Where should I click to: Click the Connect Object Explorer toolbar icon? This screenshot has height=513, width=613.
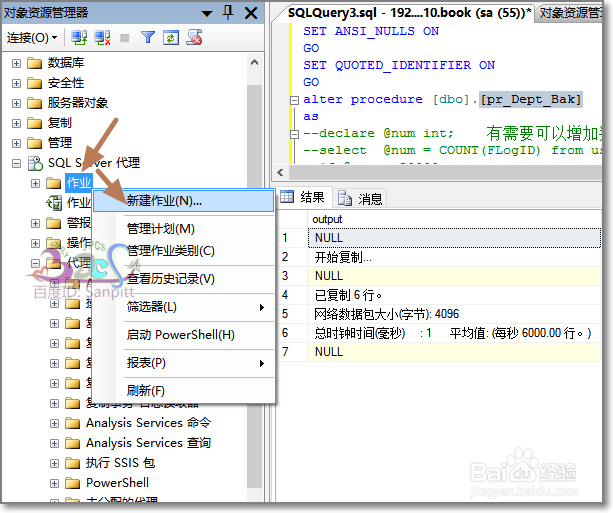click(79, 38)
